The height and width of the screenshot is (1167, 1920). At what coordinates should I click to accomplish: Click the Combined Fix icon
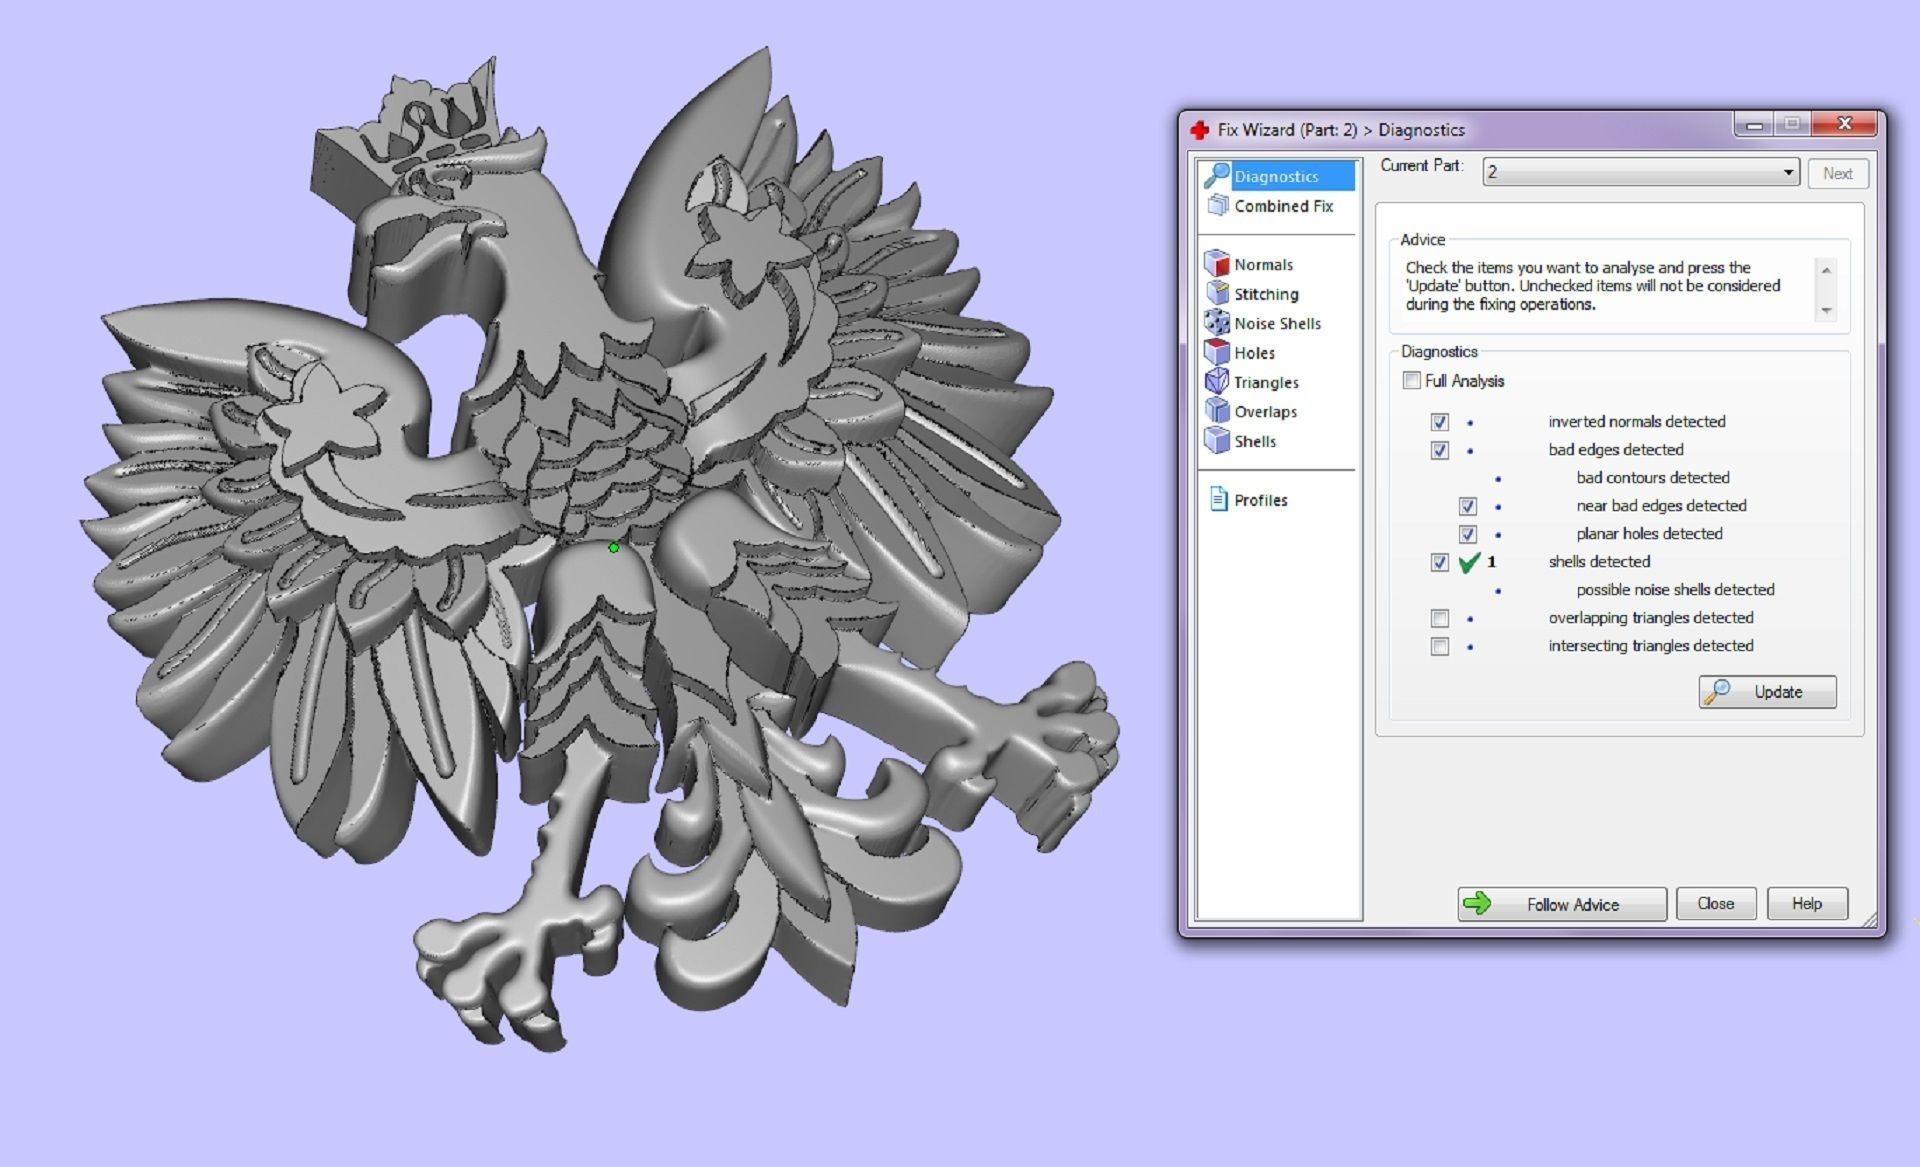click(1217, 205)
